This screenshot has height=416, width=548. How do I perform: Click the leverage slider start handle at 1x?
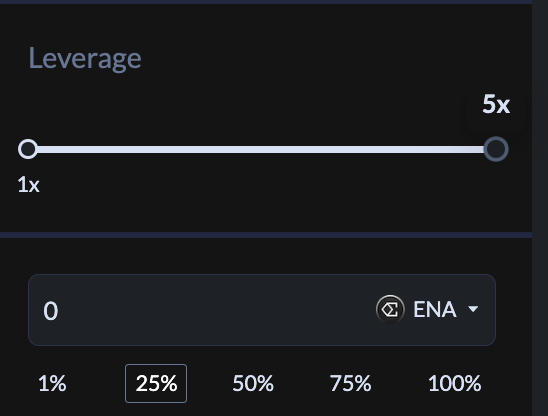point(28,149)
